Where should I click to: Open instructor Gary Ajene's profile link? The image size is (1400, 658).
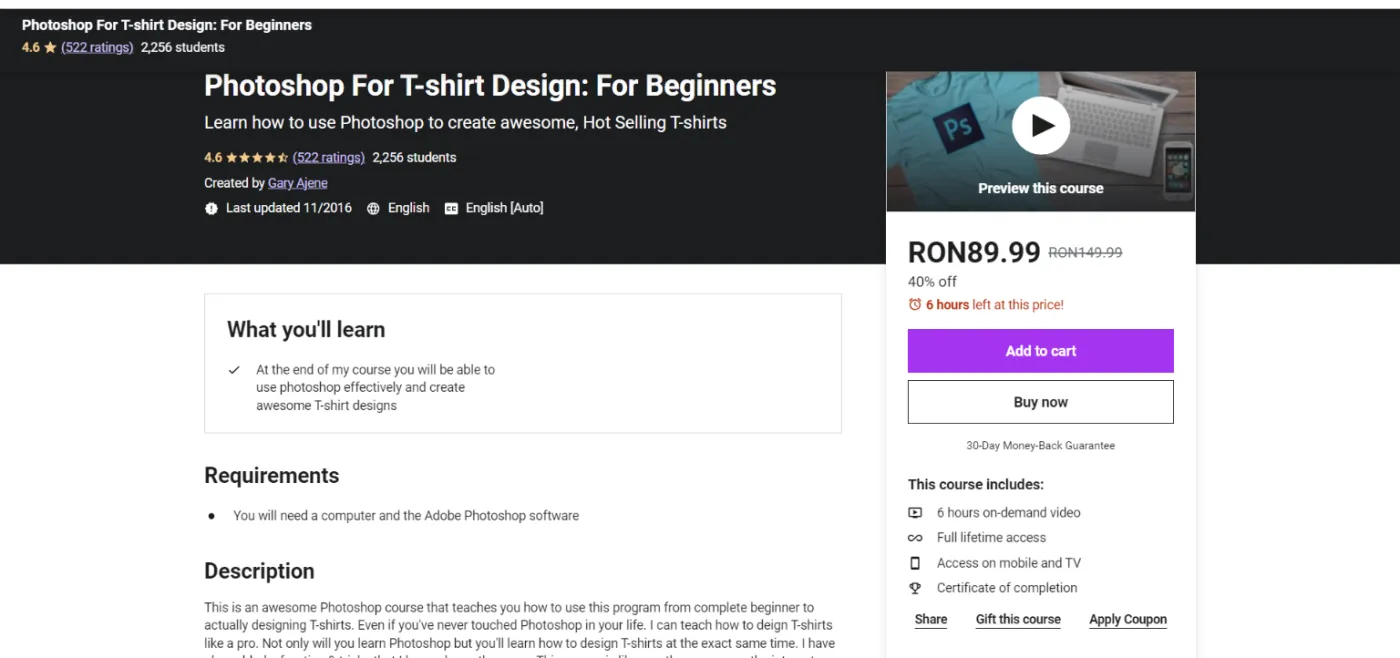[x=297, y=183]
